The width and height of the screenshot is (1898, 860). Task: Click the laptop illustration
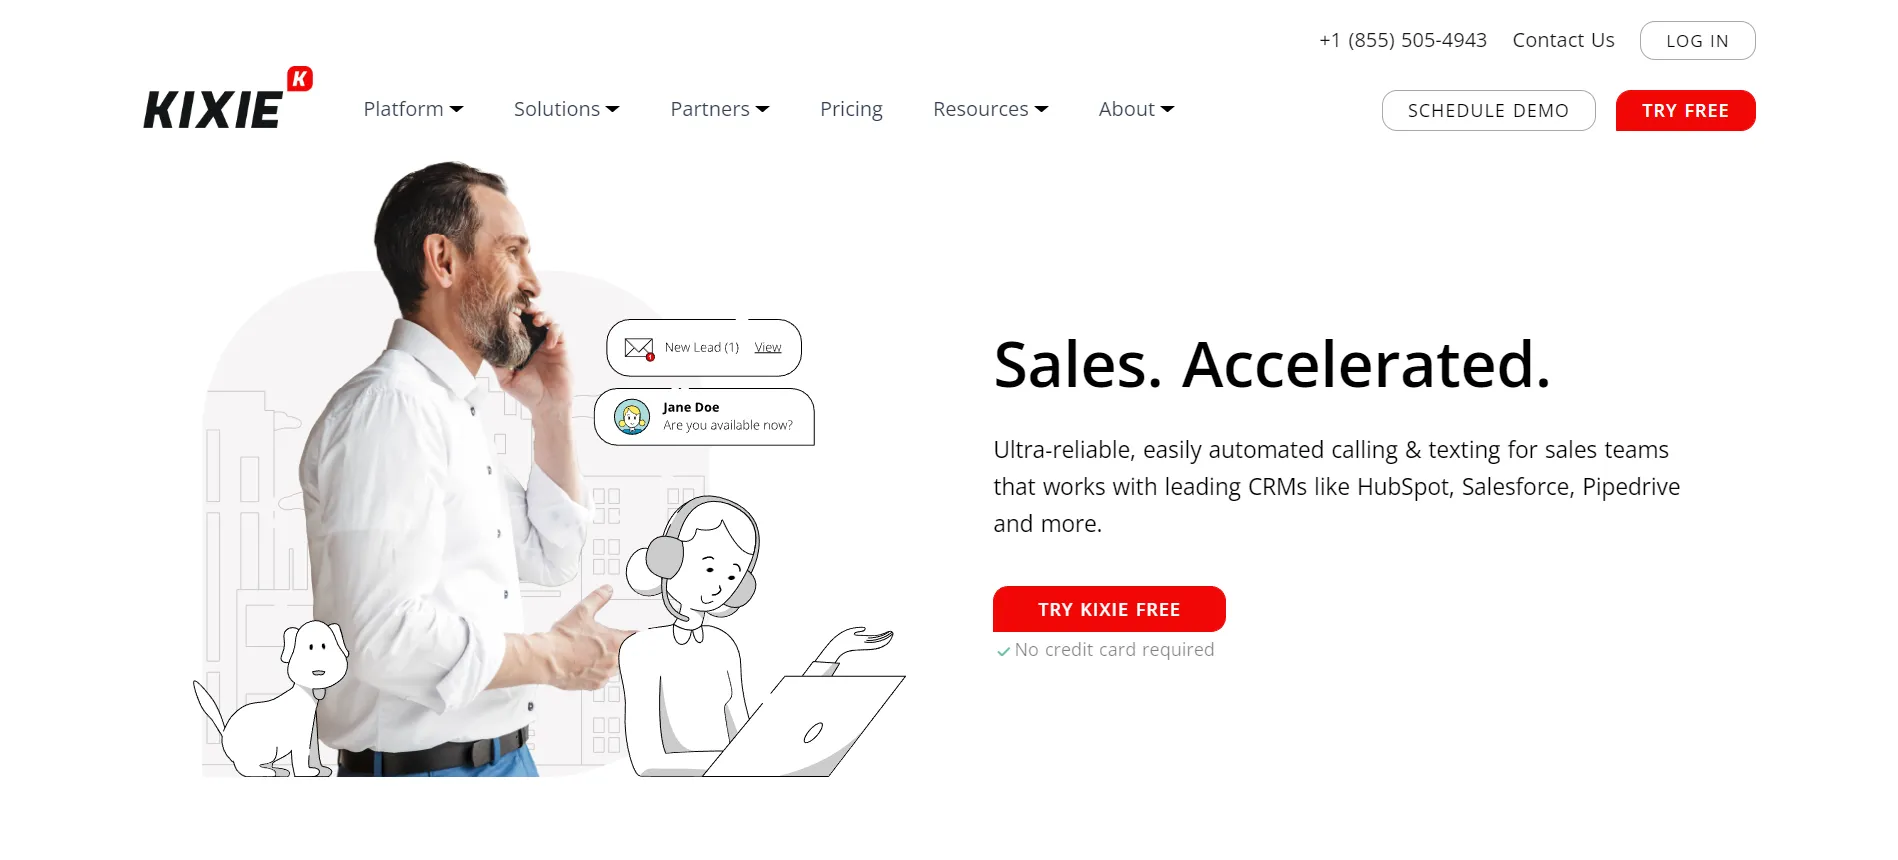(805, 727)
